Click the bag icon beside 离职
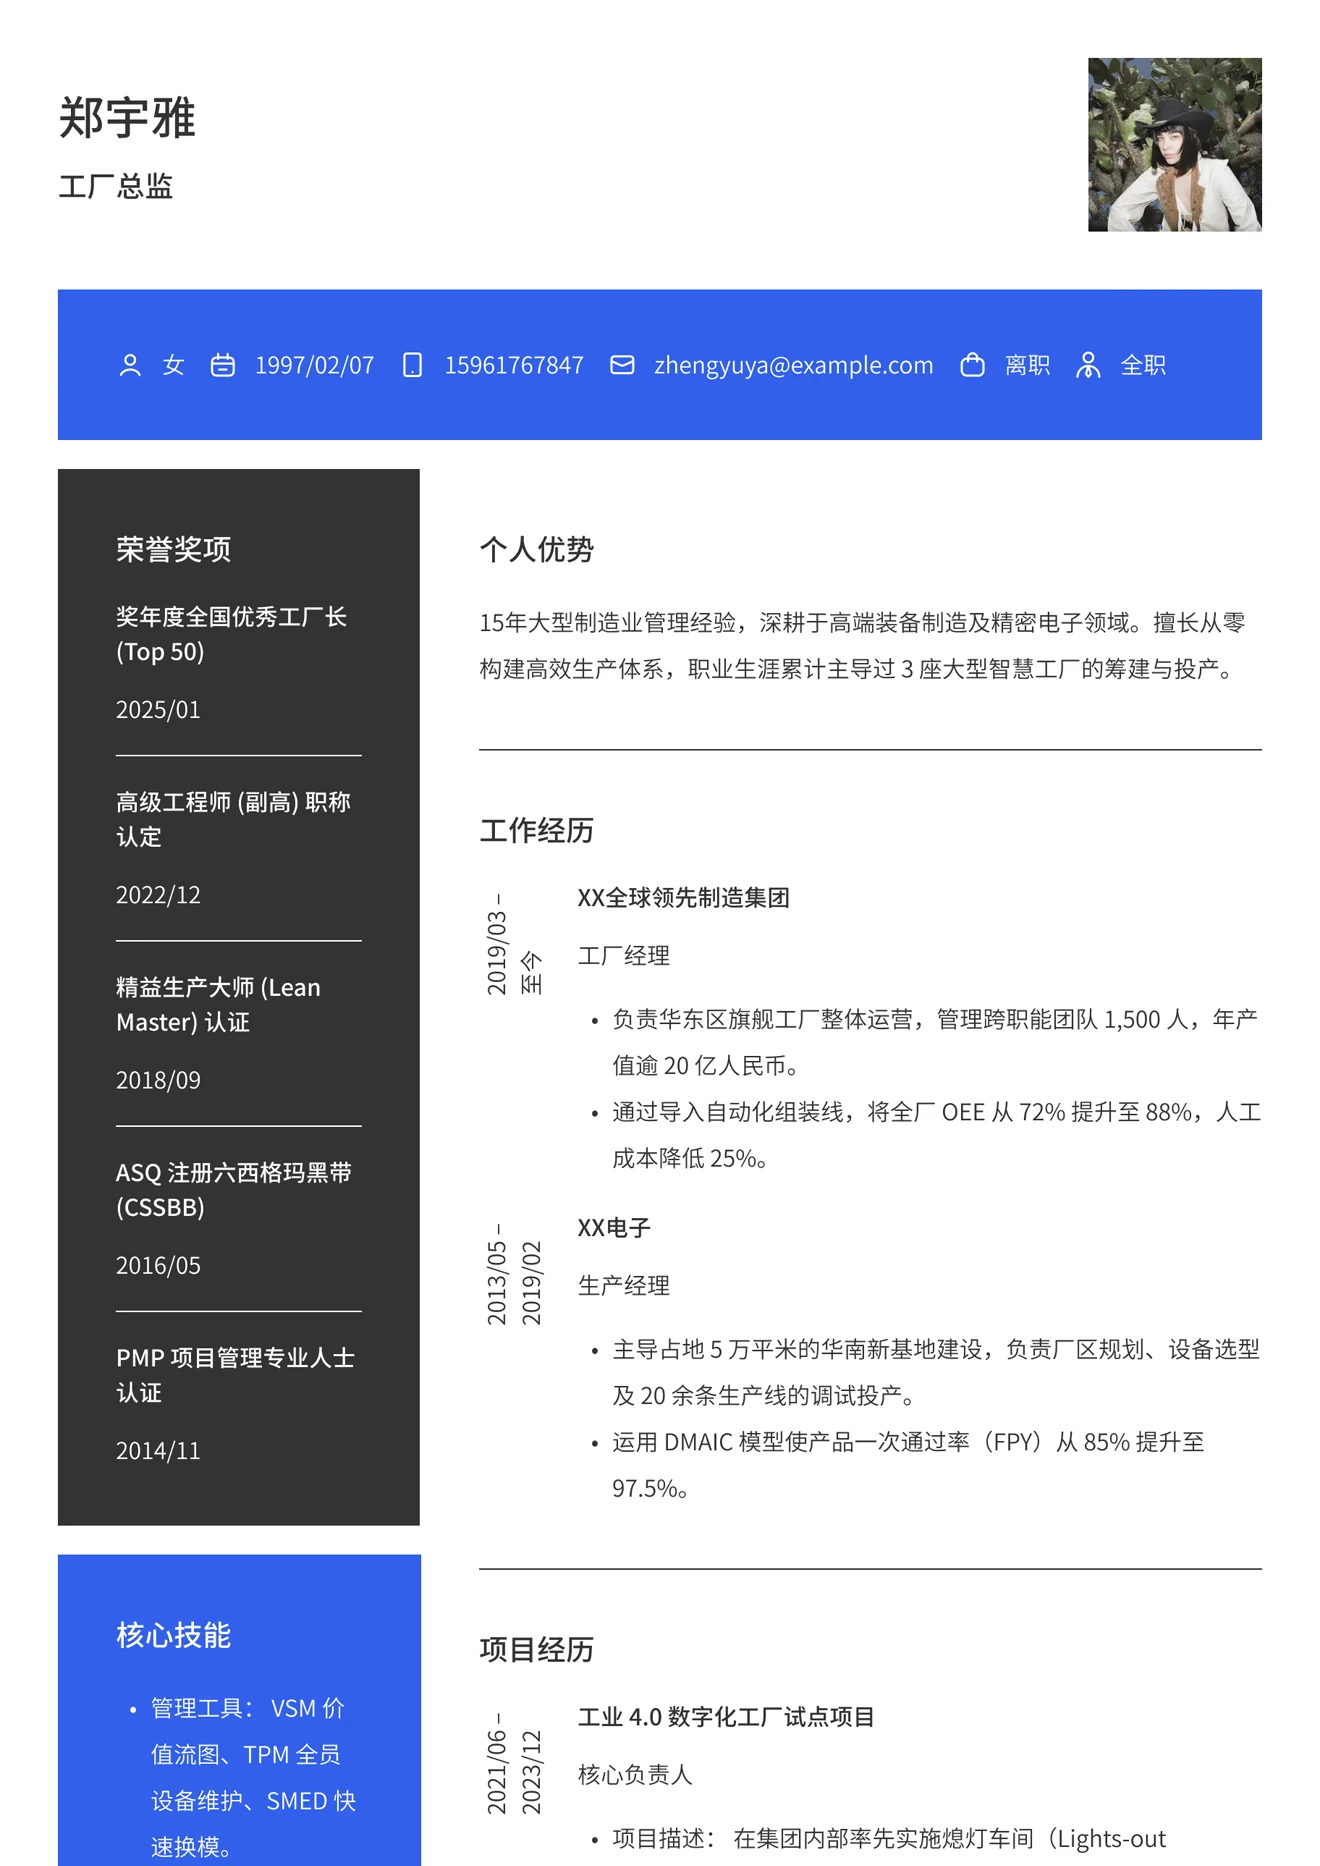The width and height of the screenshot is (1320, 1866). pyautogui.click(x=972, y=365)
